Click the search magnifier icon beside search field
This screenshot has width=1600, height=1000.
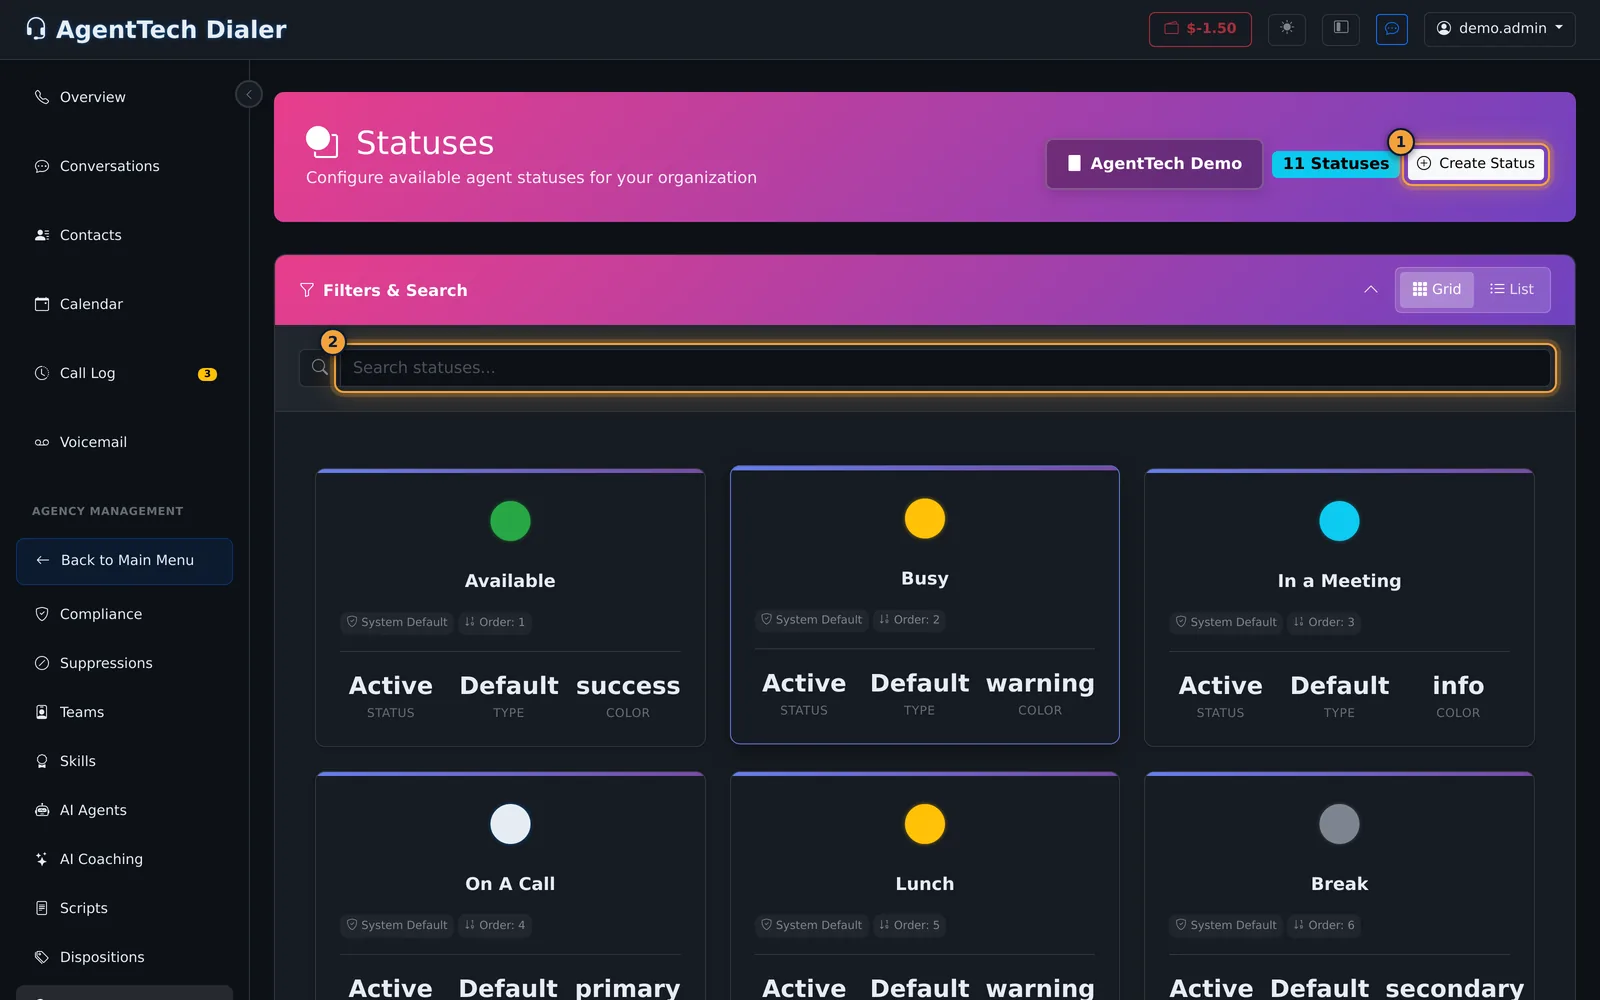click(x=319, y=368)
